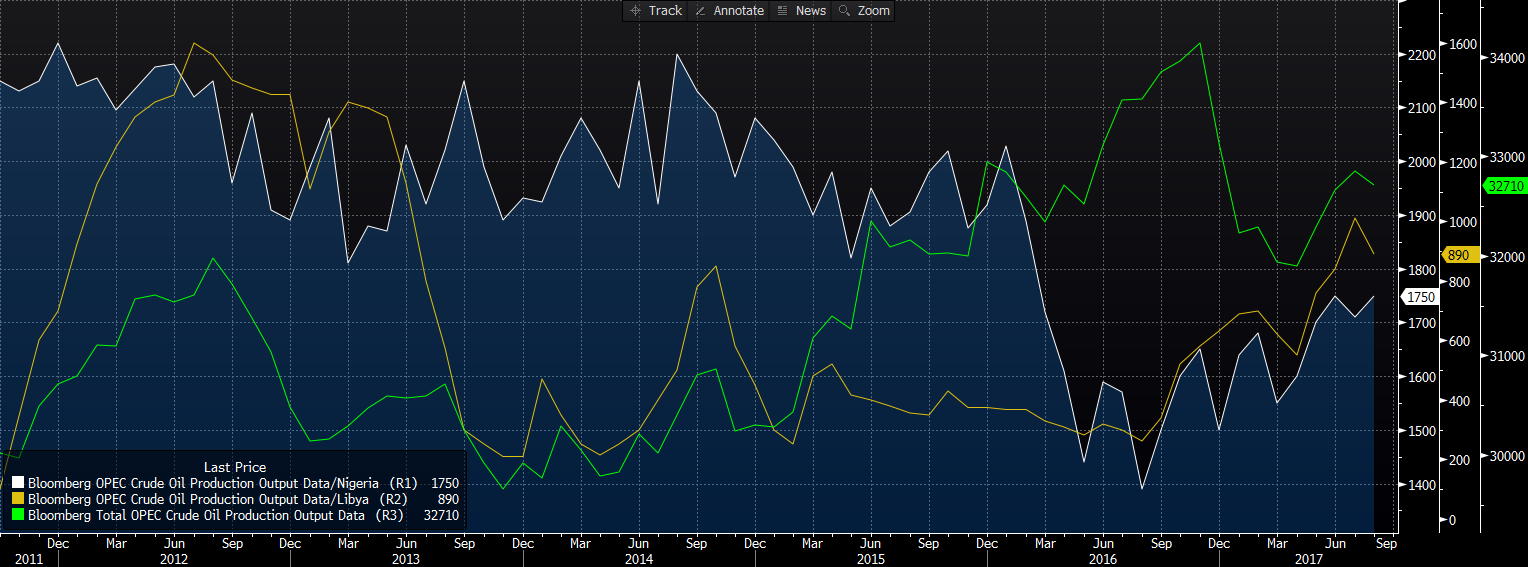This screenshot has width=1528, height=567.
Task: Click the 2012 year label on time axis
Action: [x=175, y=559]
